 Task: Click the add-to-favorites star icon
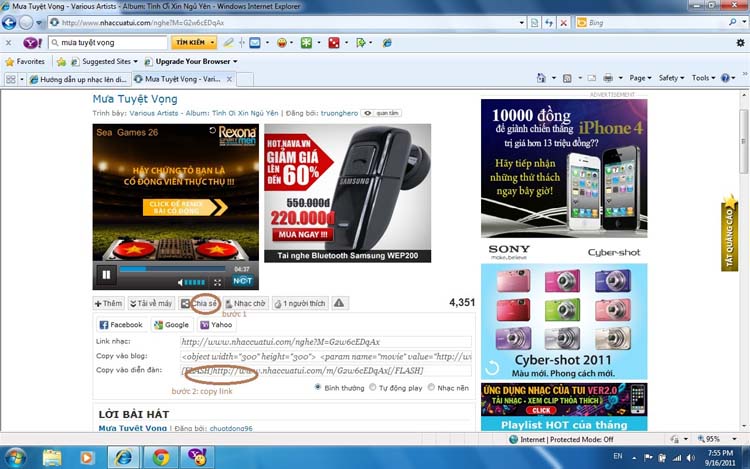[61, 62]
